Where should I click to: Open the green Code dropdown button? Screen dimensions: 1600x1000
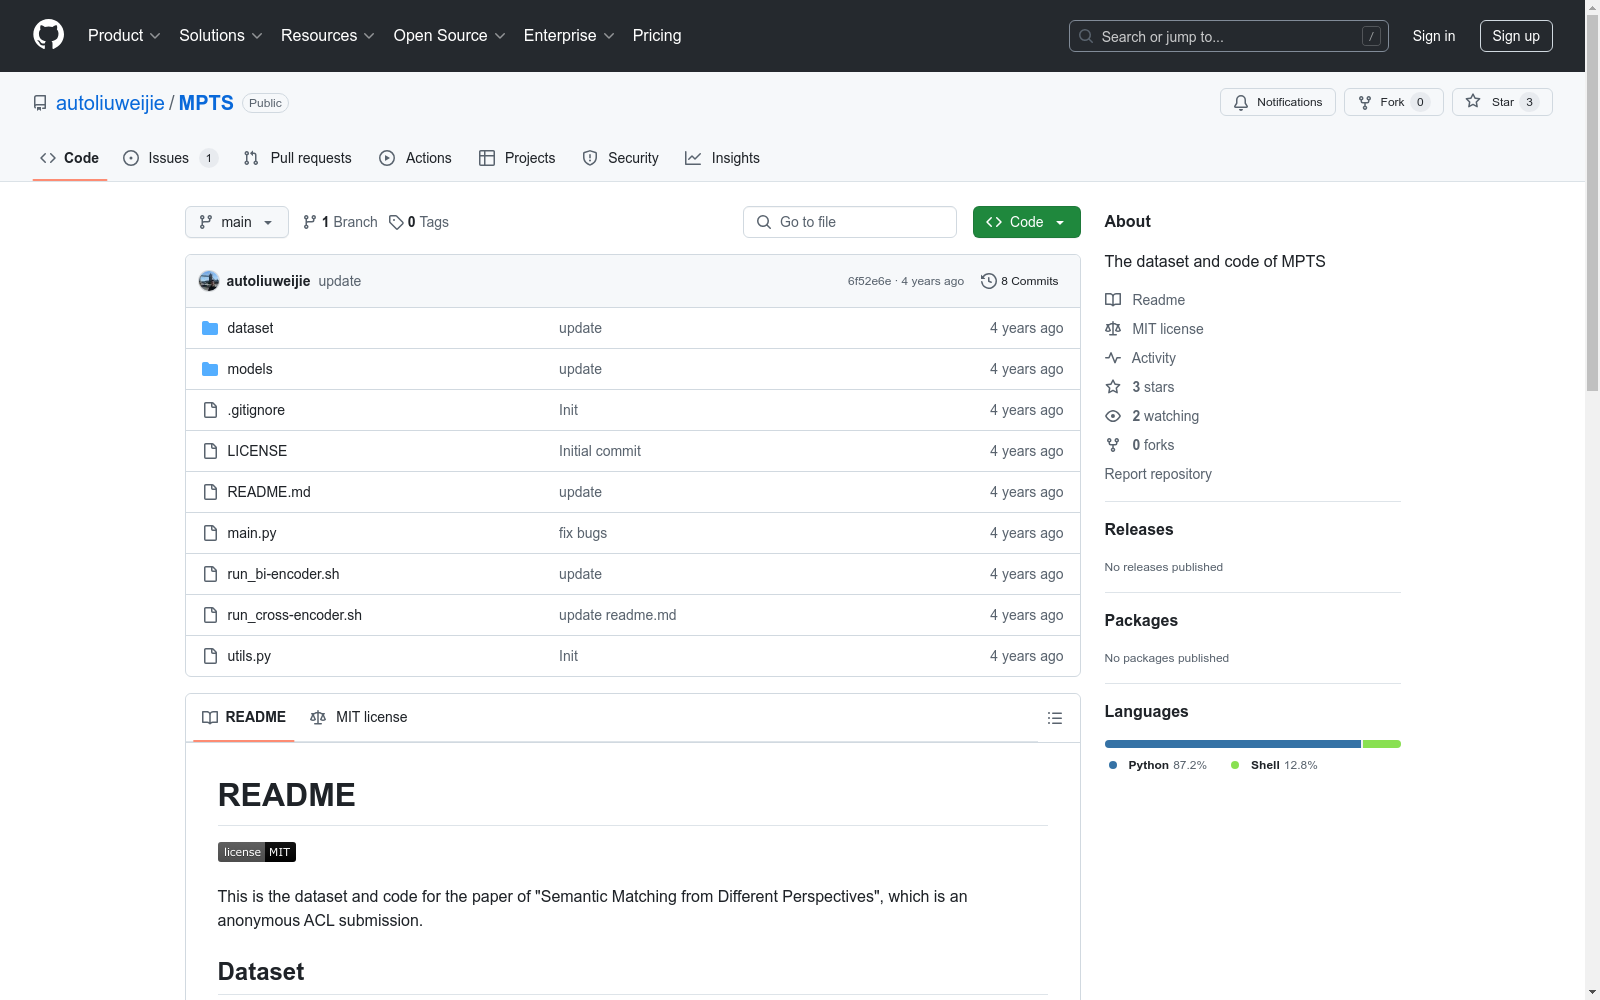tap(1026, 222)
